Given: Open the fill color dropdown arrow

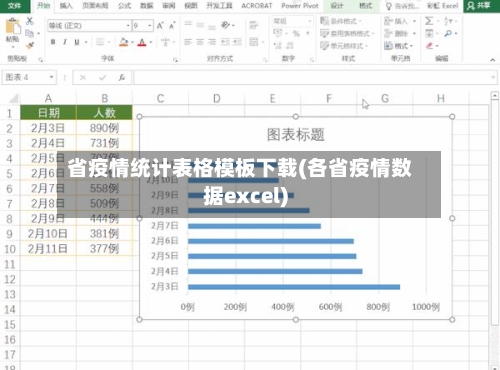Looking at the screenshot, I should point(132,42).
